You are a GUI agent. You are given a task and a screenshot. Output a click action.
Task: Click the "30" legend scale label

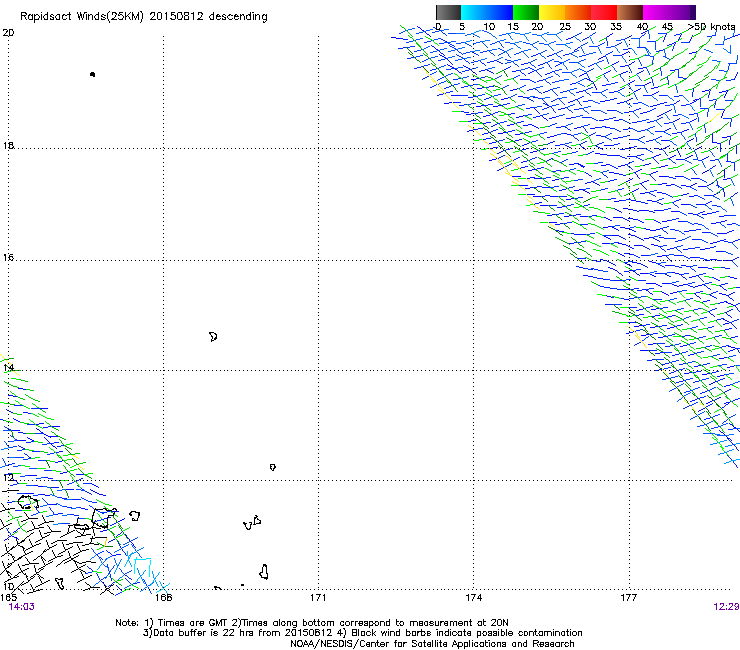pyautogui.click(x=590, y=27)
